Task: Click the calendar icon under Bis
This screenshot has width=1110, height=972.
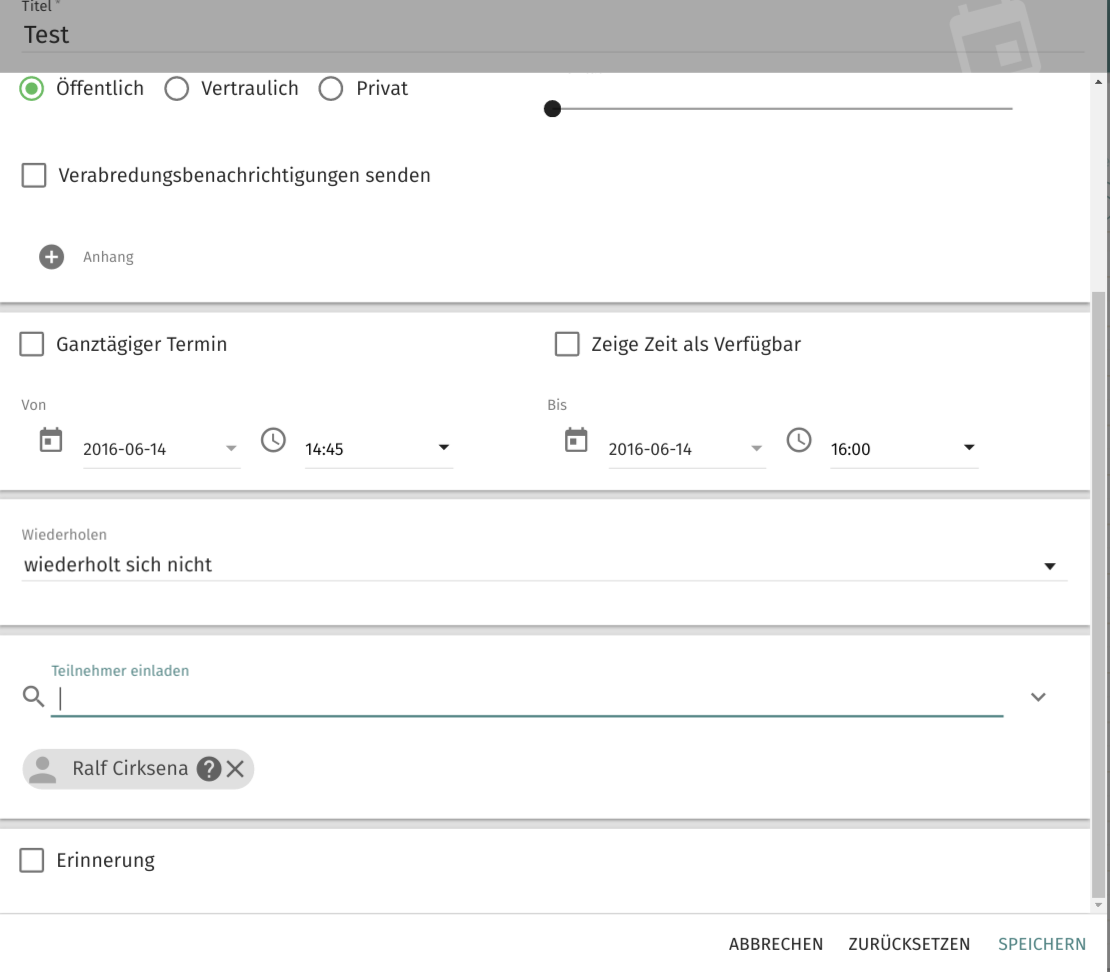Action: [x=576, y=440]
